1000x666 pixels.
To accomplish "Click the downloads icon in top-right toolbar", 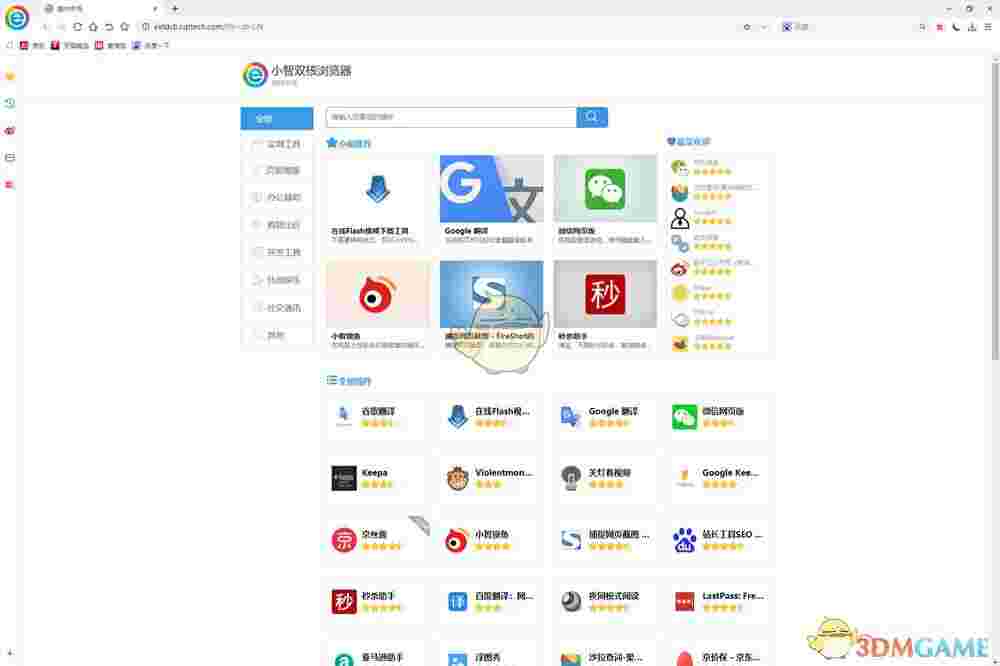I will [972, 27].
